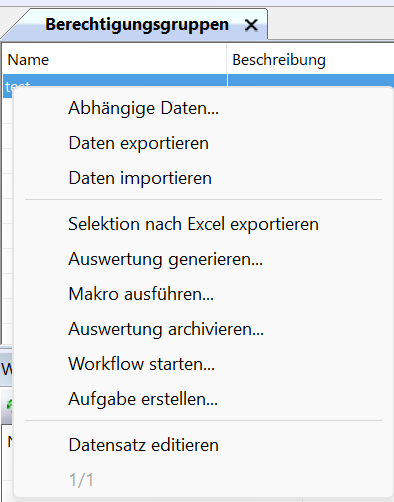Switch to the Berechtigungsgruppen tab

pyautogui.click(x=137, y=25)
